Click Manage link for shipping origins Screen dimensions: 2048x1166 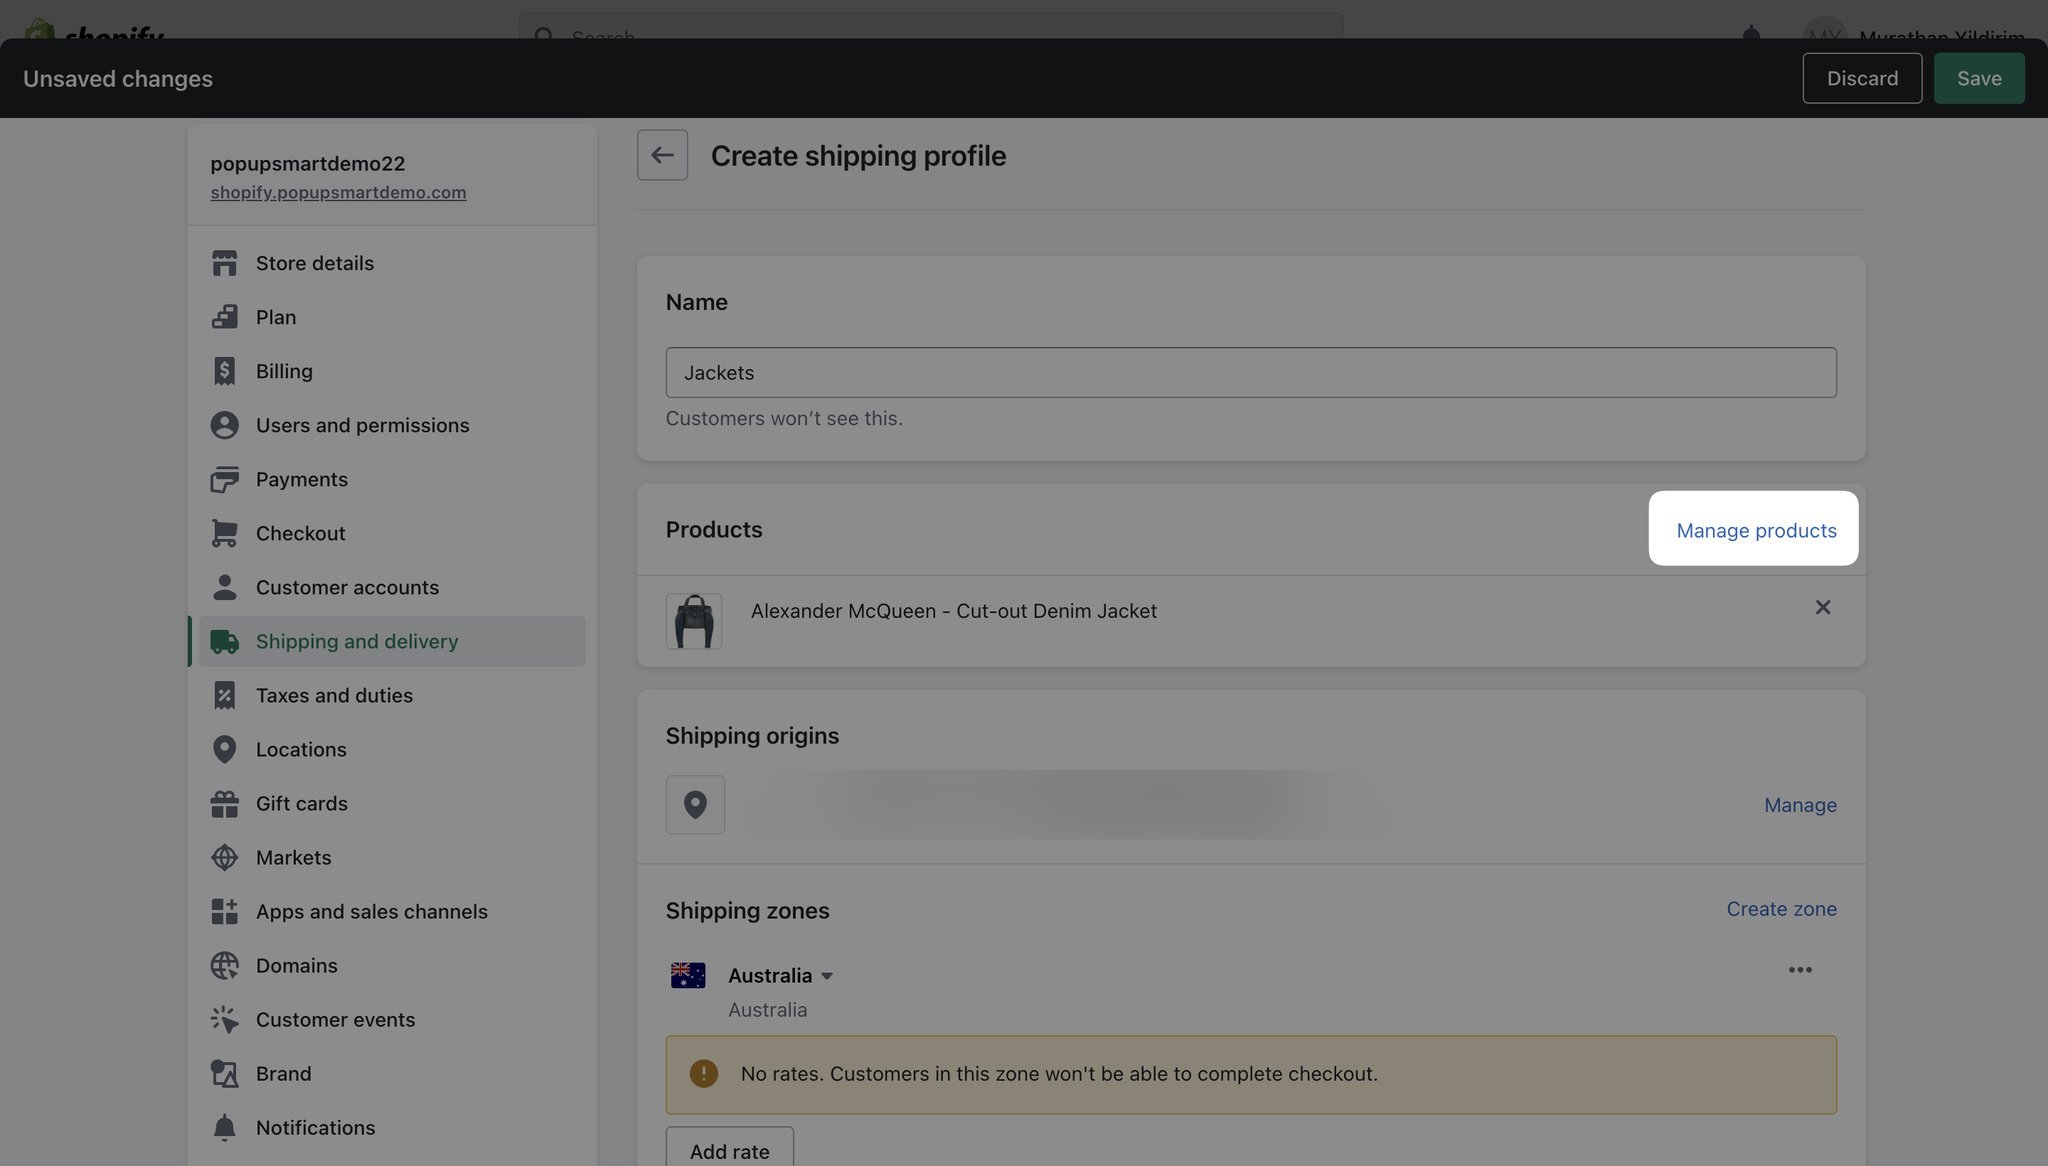[x=1800, y=805]
